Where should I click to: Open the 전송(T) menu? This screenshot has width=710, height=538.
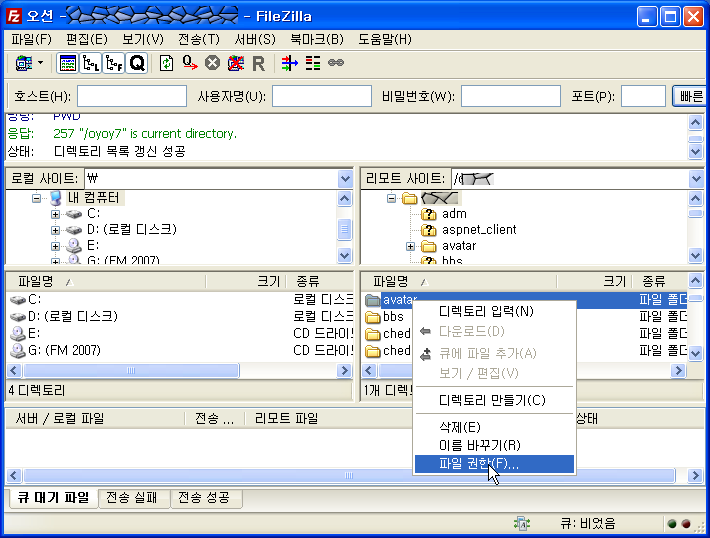pyautogui.click(x=199, y=40)
